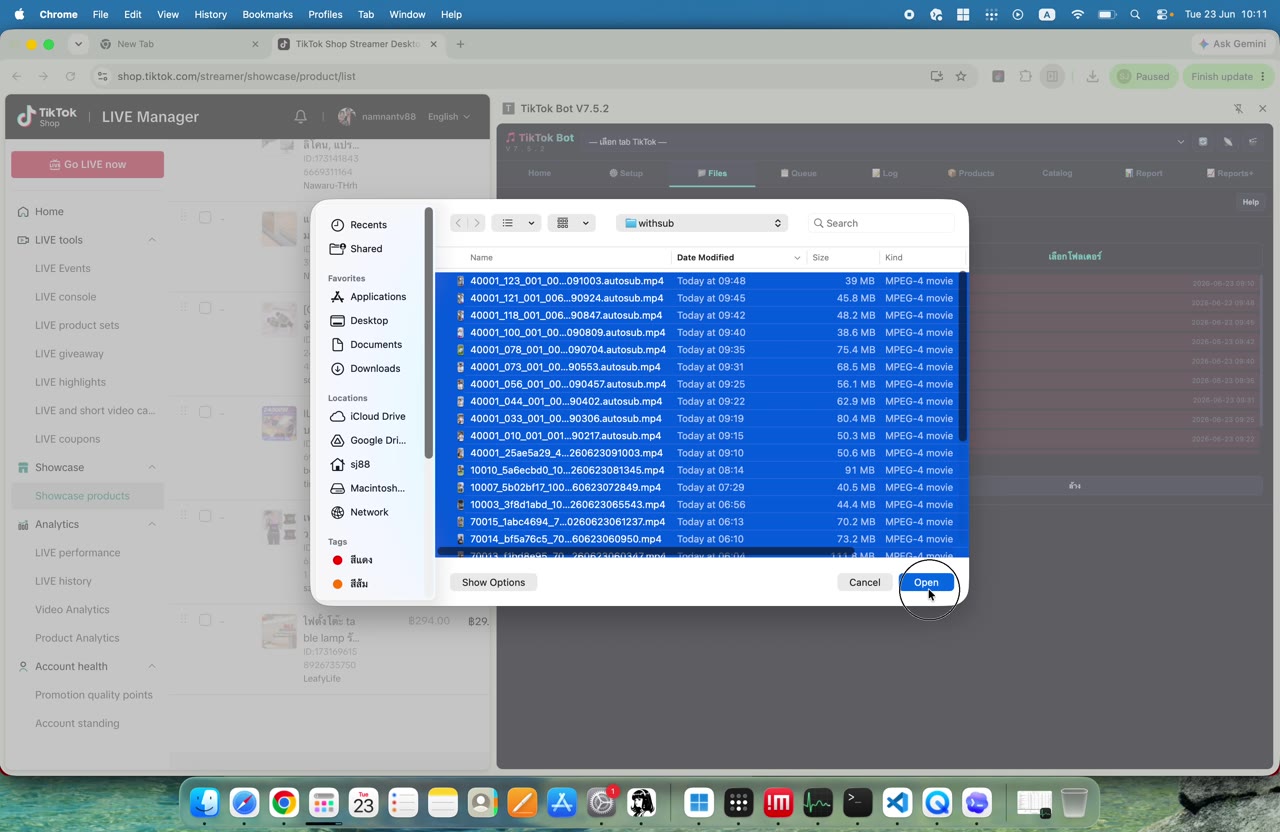Open LIVE console link

click(x=65, y=297)
